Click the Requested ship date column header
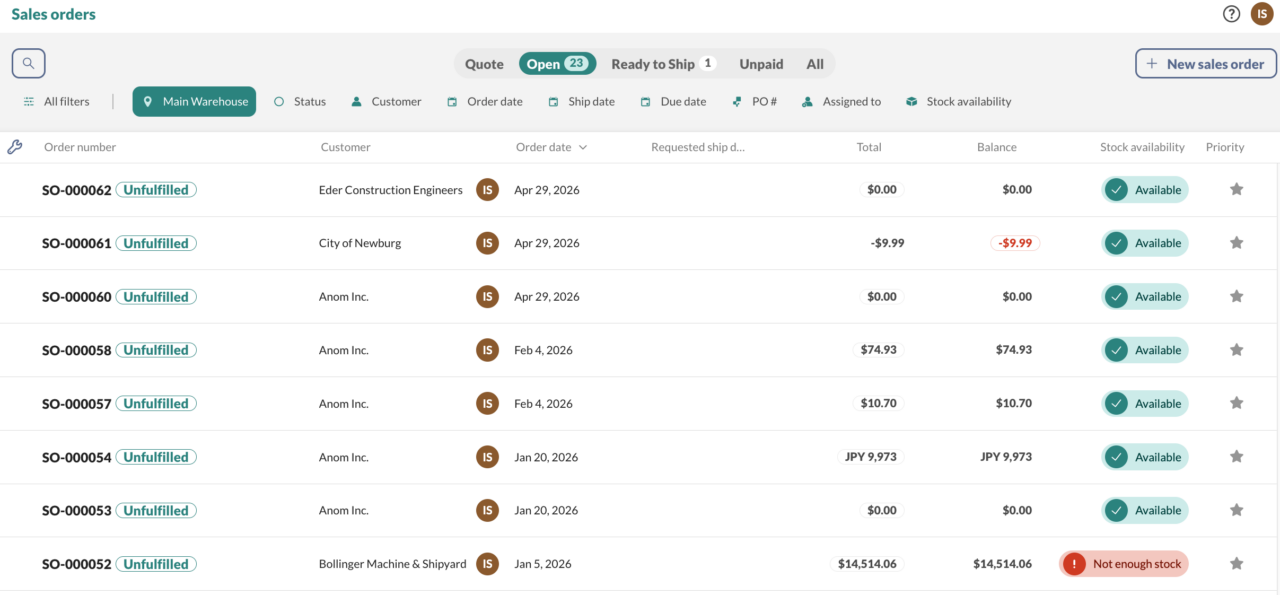The image size is (1280, 595). click(x=698, y=147)
